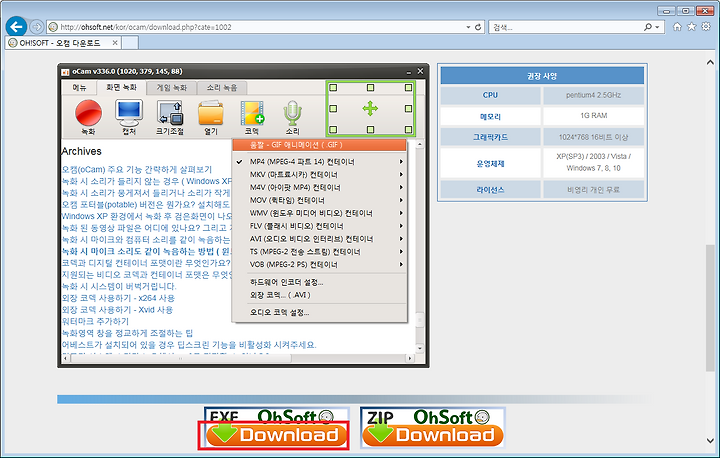
Task: Expand TS (MPEG-2 전송 스트림) submenu arrow
Action: click(x=401, y=252)
